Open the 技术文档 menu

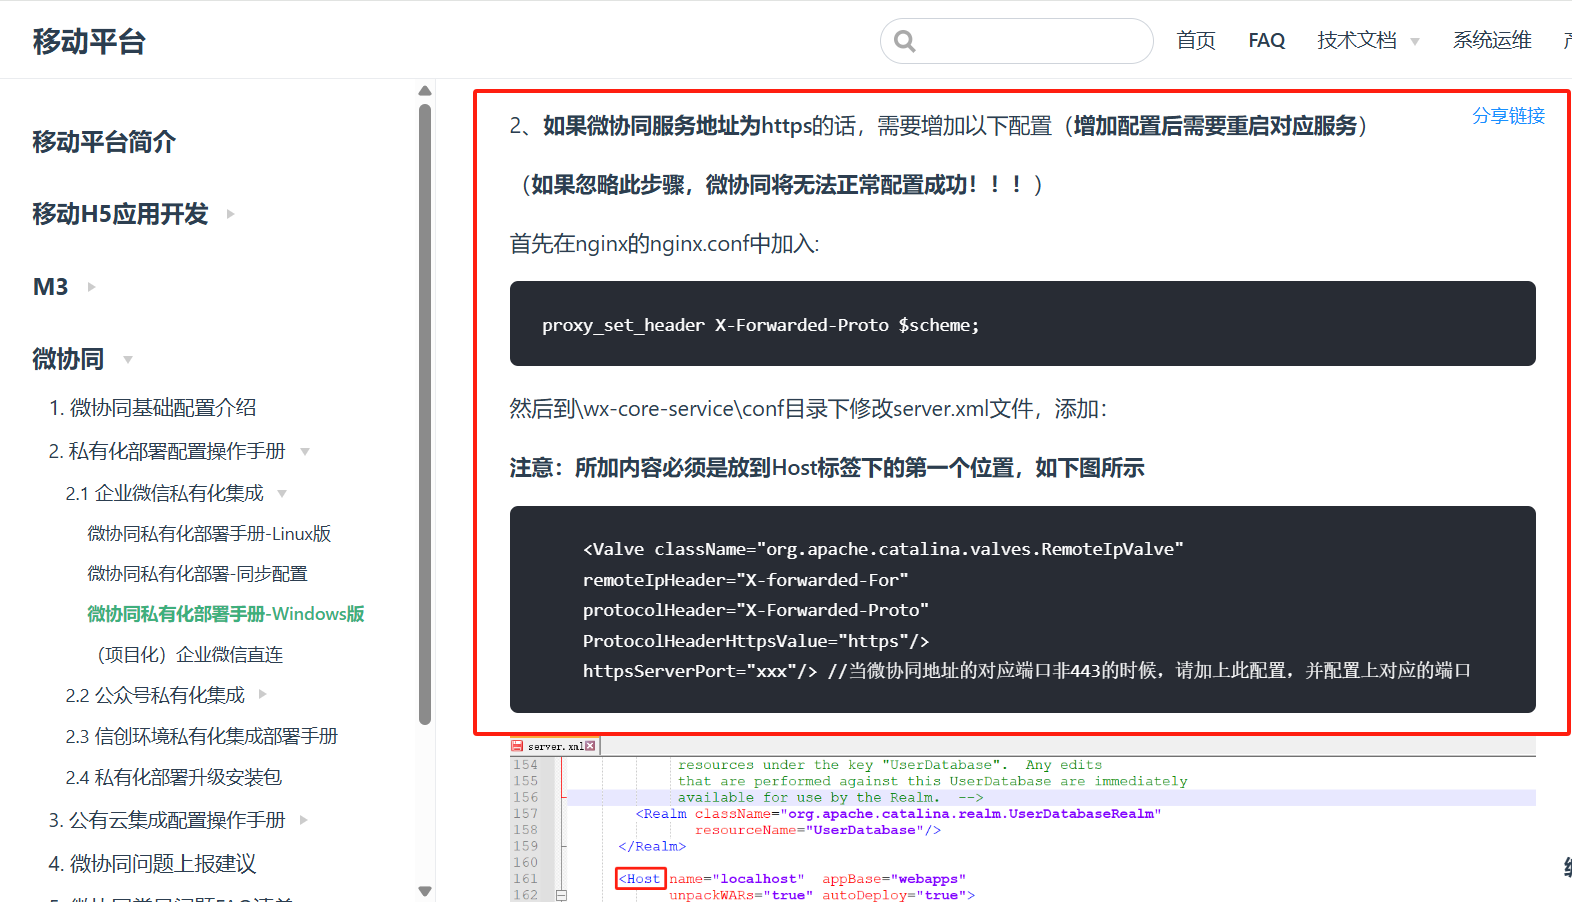pos(1357,40)
